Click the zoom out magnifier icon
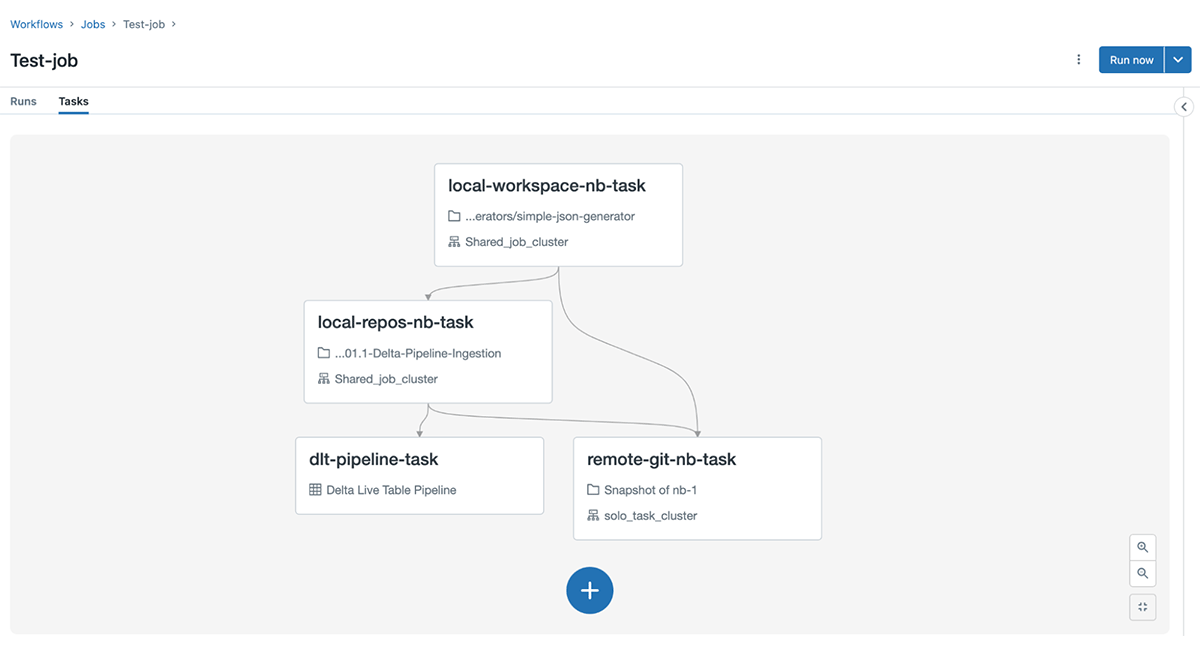This screenshot has height=652, width=1200. click(x=1142, y=574)
